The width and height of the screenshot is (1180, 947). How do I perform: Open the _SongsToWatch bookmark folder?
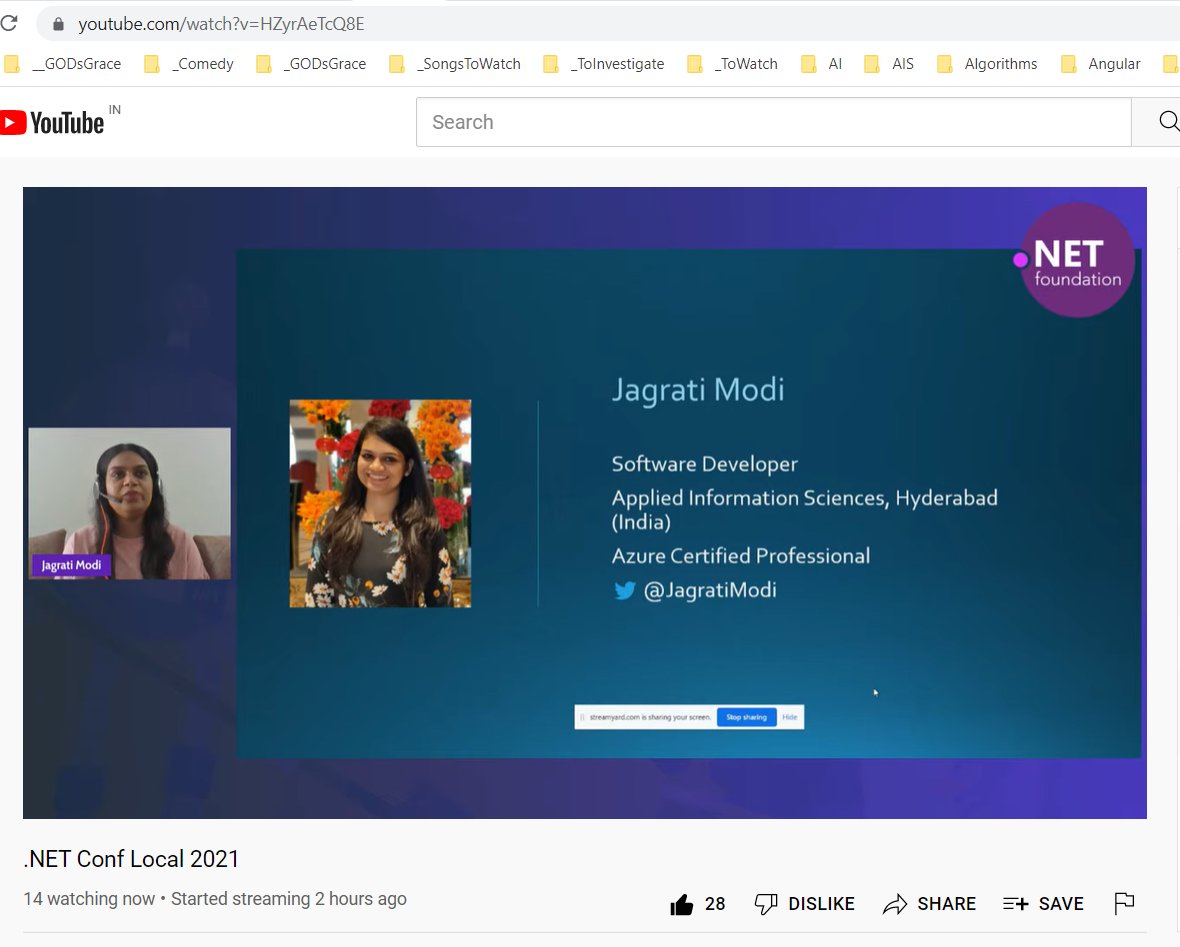click(x=455, y=64)
